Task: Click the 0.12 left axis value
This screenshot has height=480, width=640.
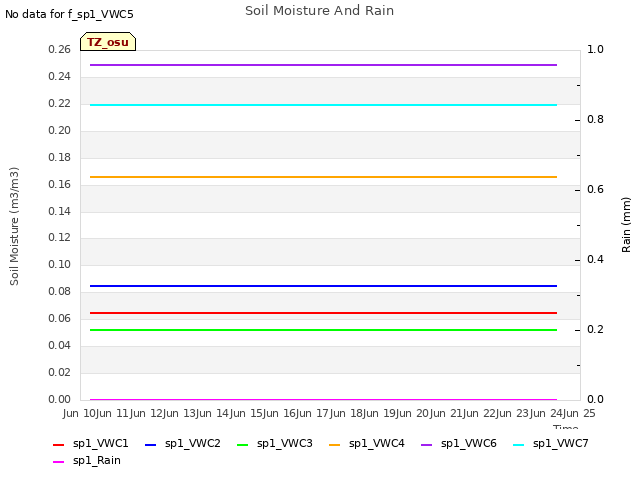Action: (60, 238)
